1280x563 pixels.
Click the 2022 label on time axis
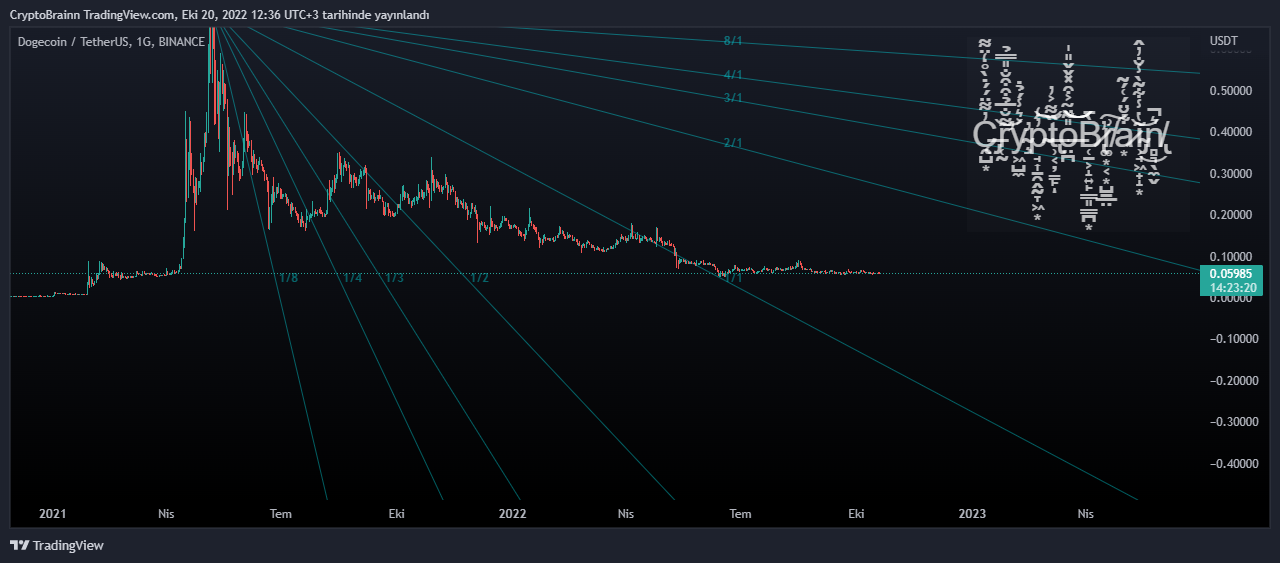512,514
